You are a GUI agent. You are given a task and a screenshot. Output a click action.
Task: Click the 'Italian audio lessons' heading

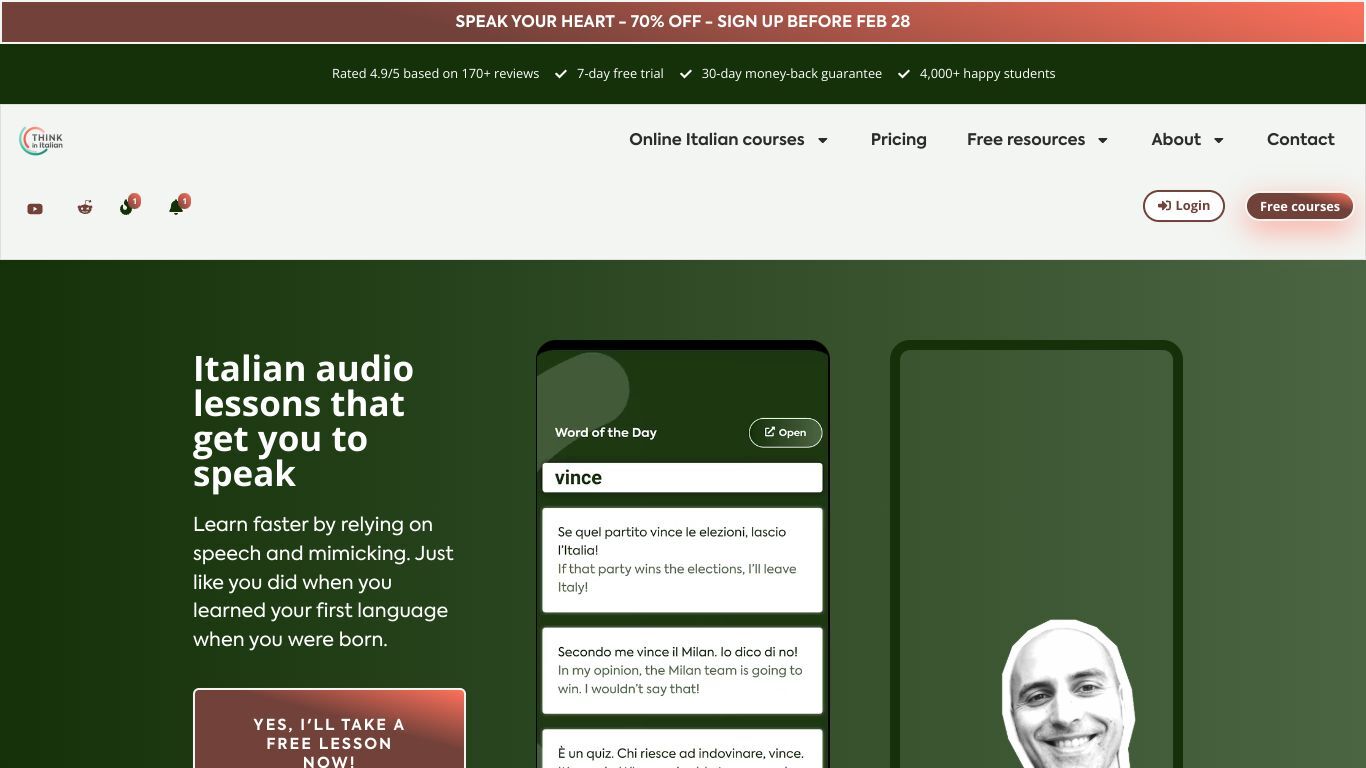(303, 421)
